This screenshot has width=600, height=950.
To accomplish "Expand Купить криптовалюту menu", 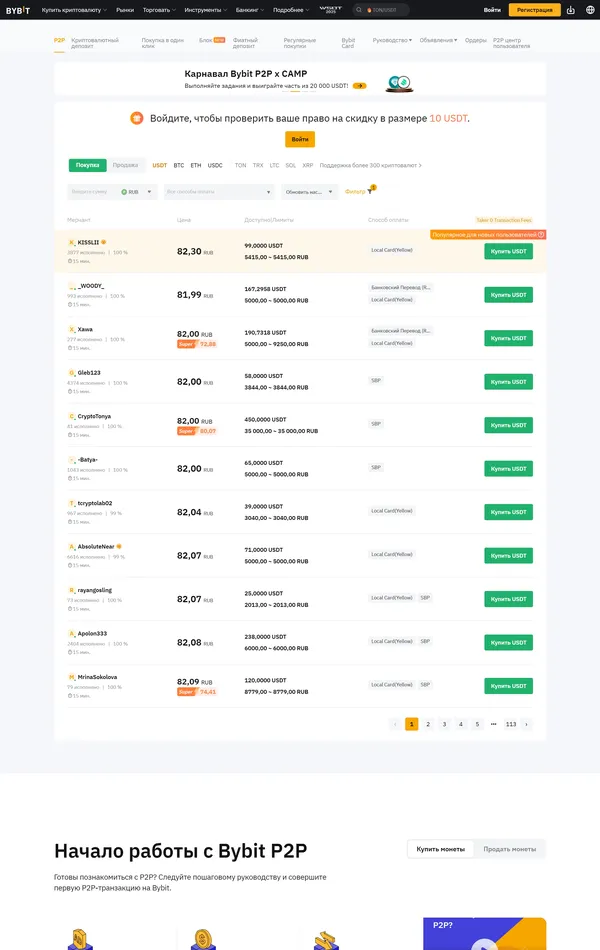I will [74, 10].
